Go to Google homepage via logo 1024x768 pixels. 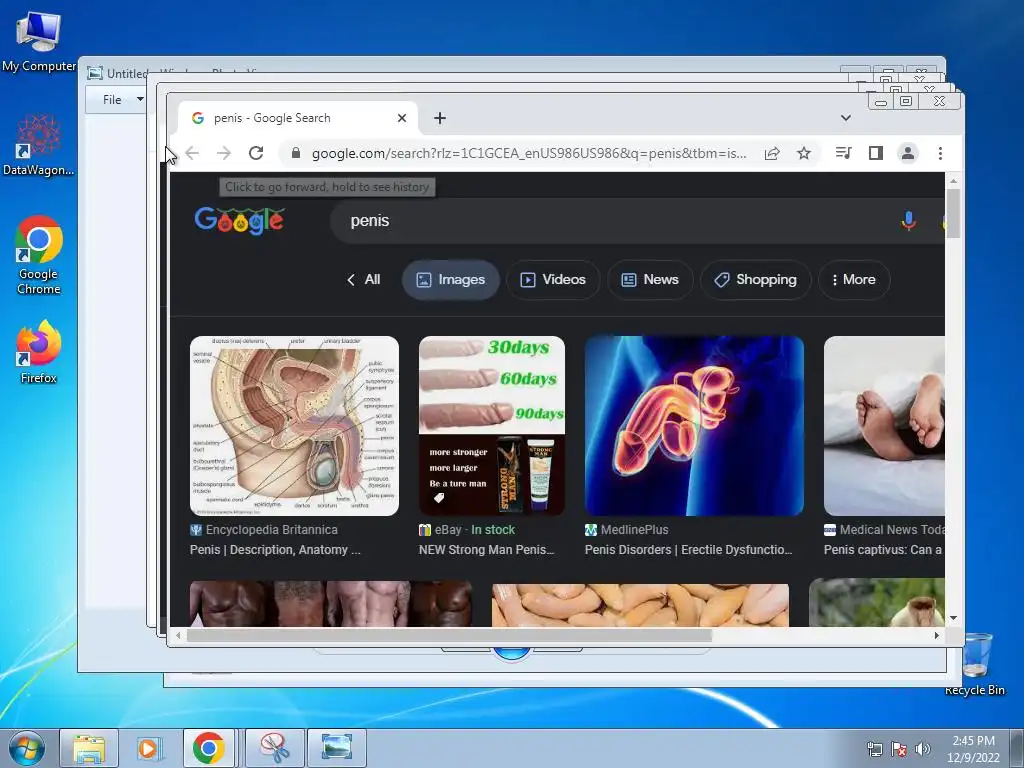click(x=239, y=221)
